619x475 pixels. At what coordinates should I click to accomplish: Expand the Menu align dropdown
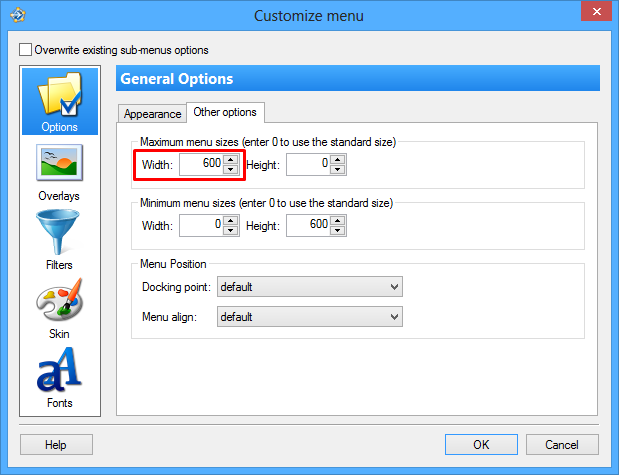click(x=309, y=317)
